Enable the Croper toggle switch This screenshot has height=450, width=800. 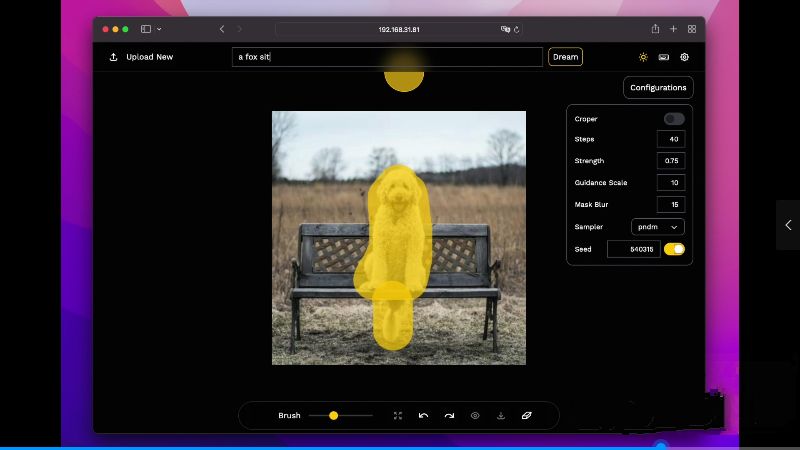(x=674, y=119)
